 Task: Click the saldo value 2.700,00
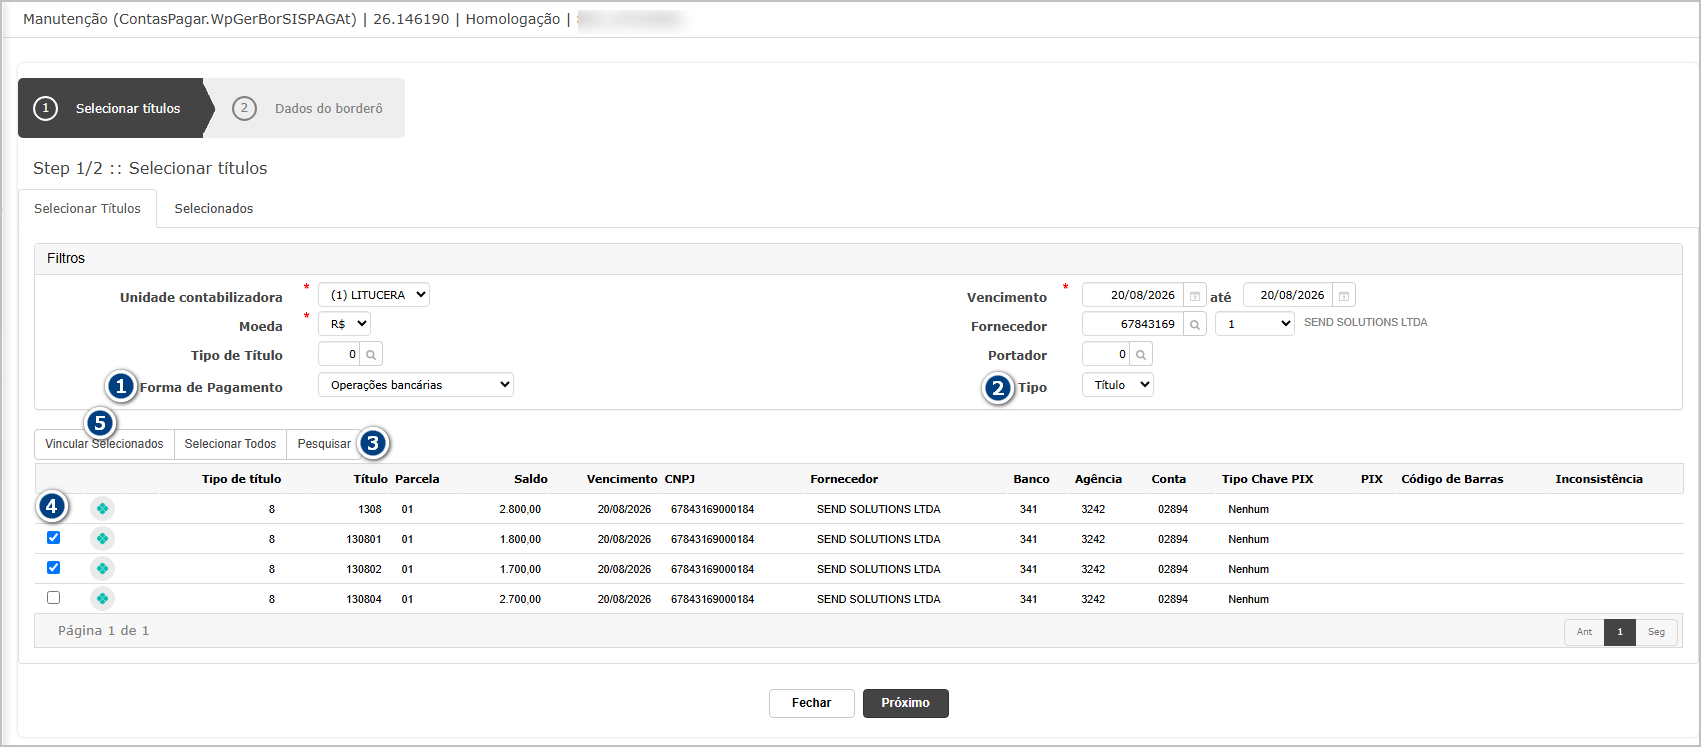520,599
